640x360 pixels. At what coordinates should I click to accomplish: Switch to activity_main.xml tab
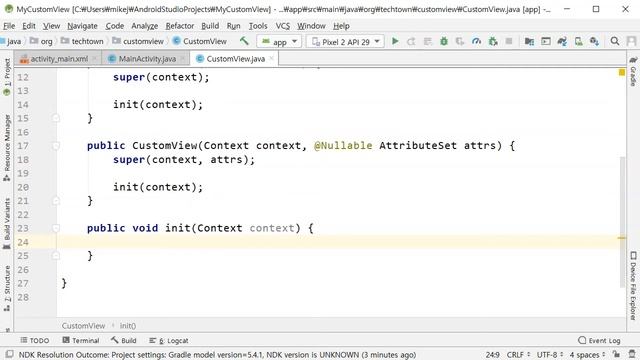coord(58,59)
